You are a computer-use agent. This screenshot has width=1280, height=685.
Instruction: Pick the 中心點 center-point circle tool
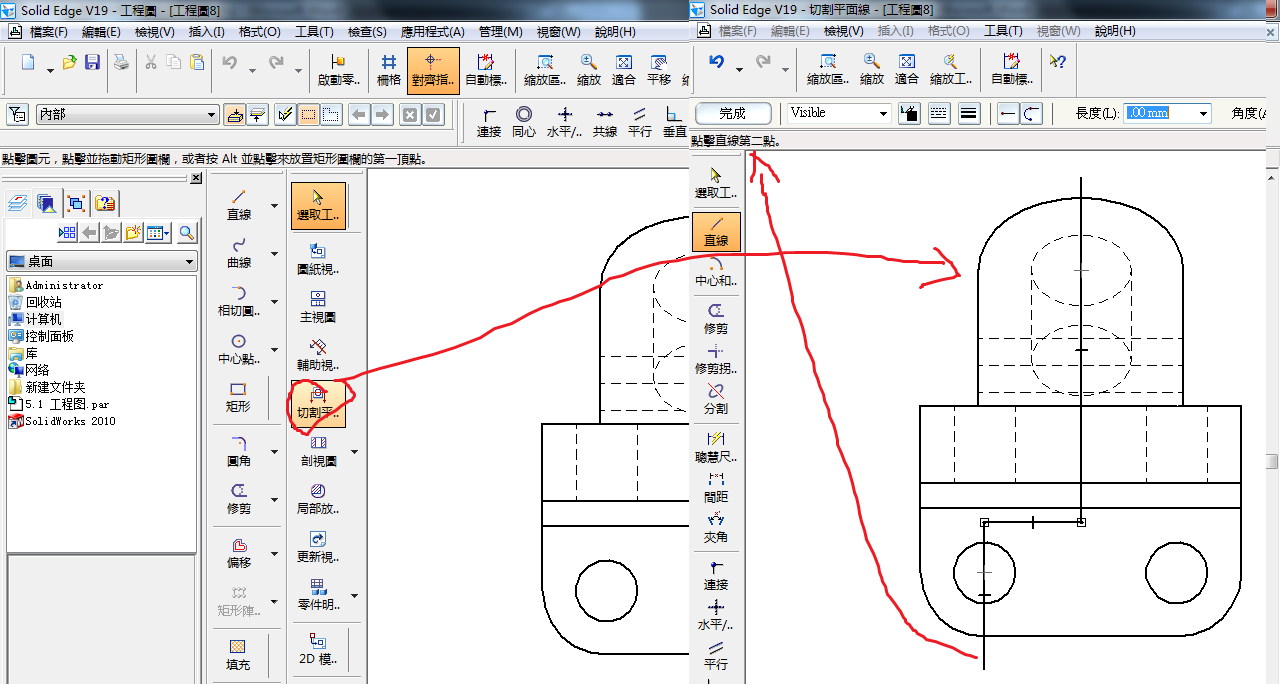pos(238,348)
